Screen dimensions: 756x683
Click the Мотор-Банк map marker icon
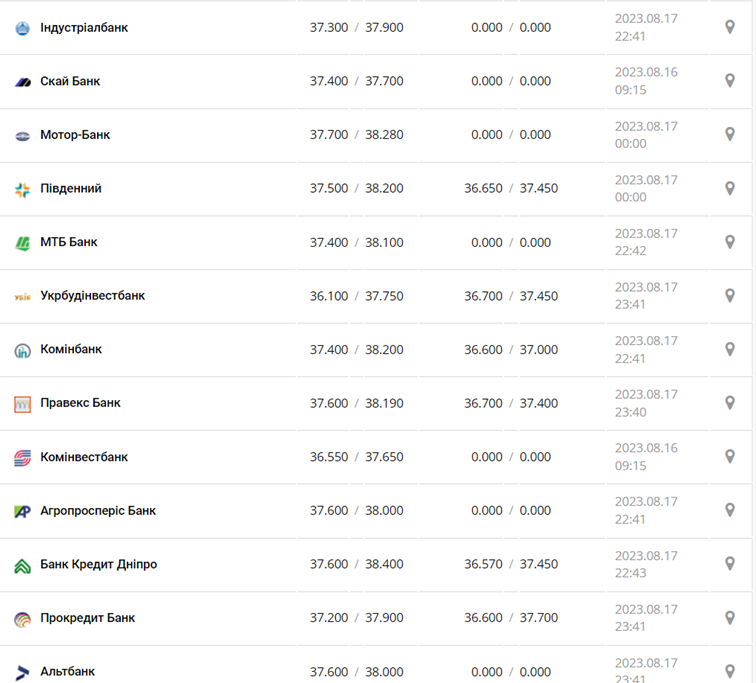pyautogui.click(x=730, y=134)
